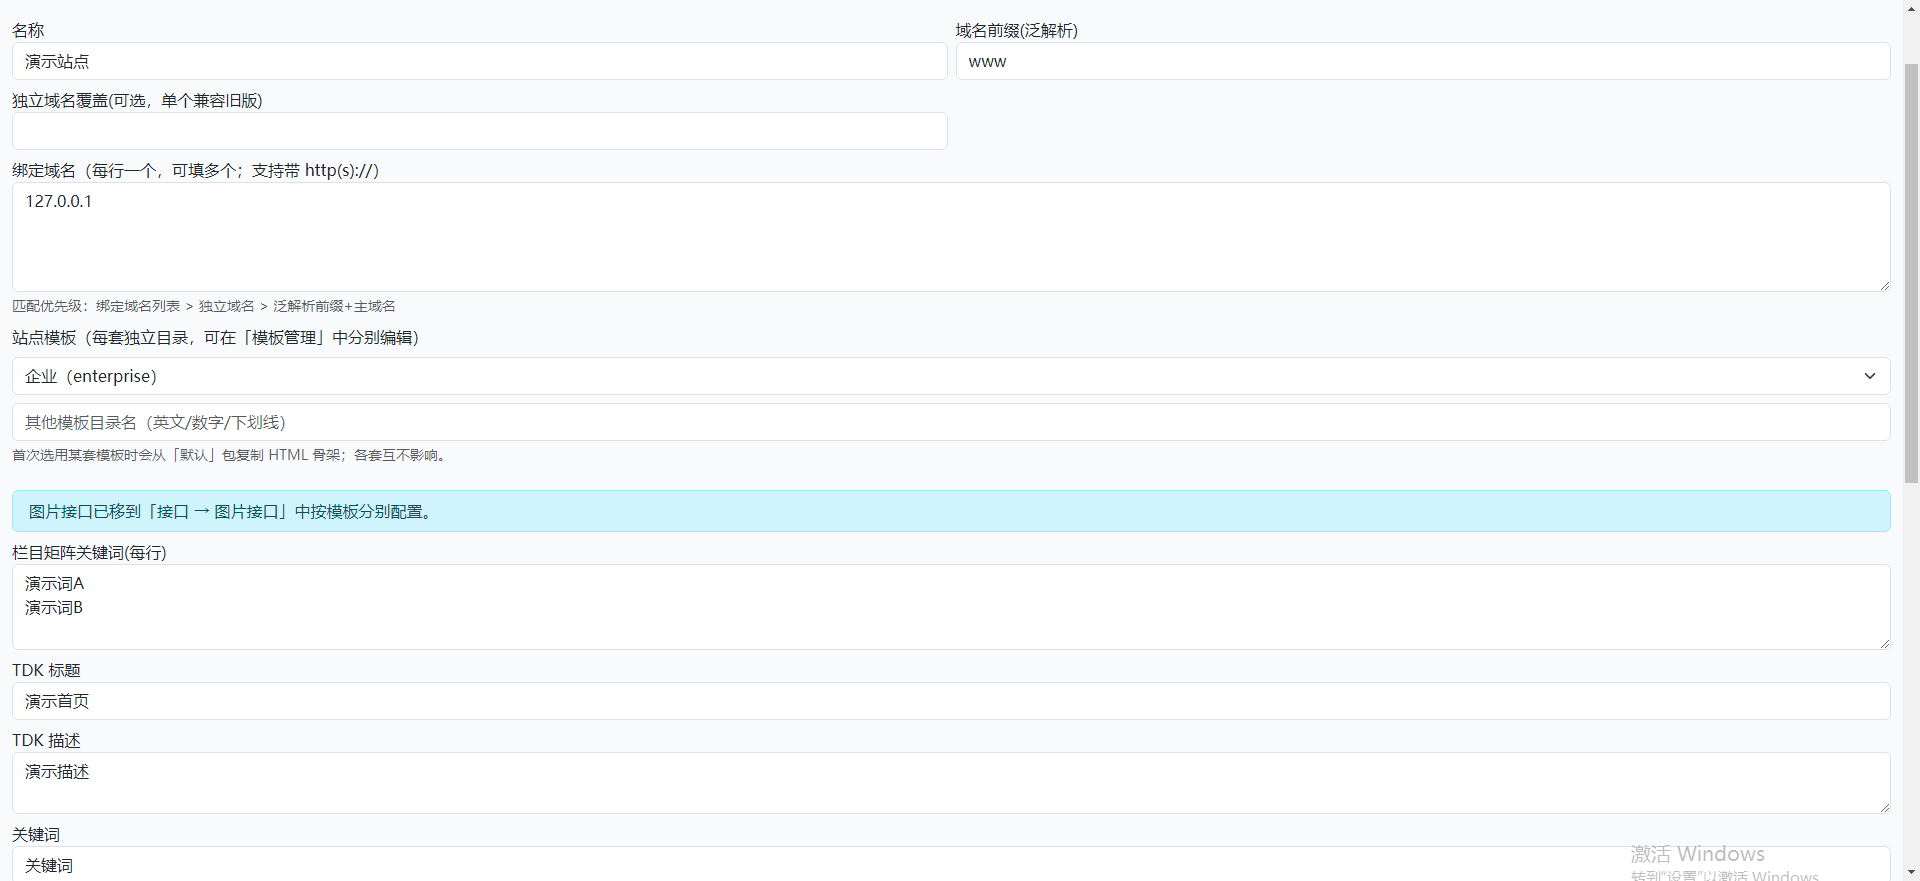The width and height of the screenshot is (1920, 881).
Task: Click the TDK 标题 label text
Action: 46,670
